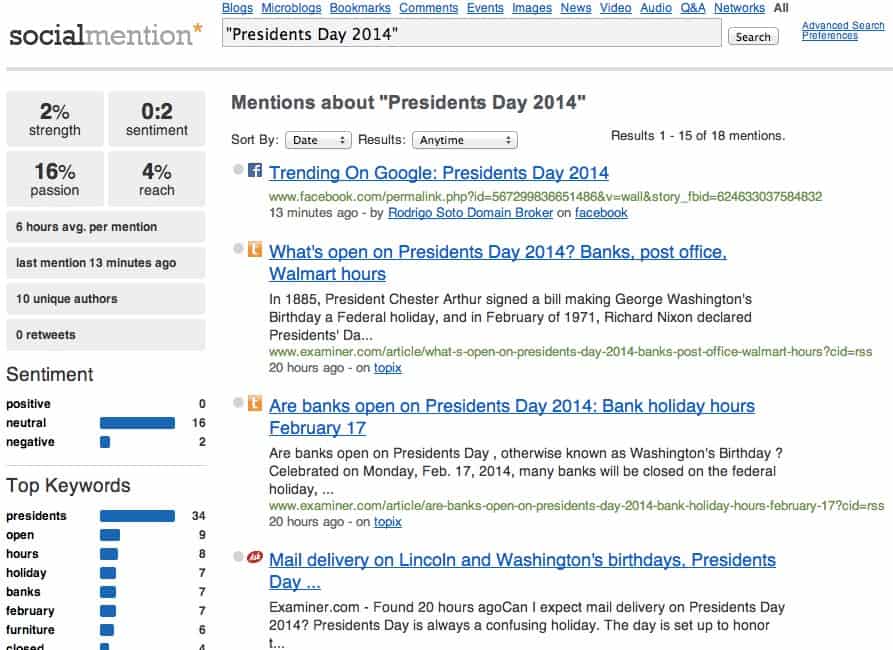
Task: Click the neutral sentiment bar
Action: 137,423
